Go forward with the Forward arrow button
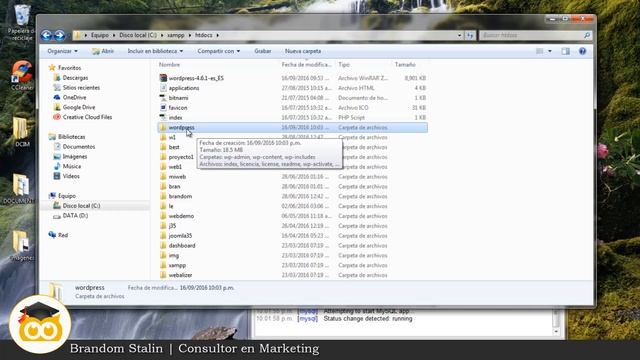The height and width of the screenshot is (360, 640). [x=60, y=36]
